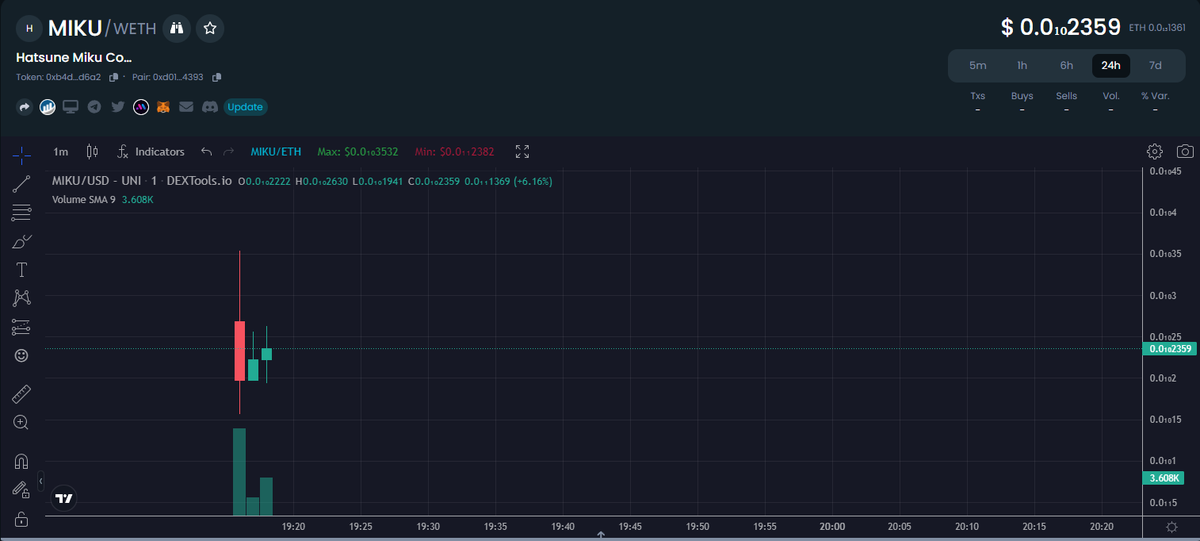Click the Min price label in red
The image size is (1200, 541).
pyautogui.click(x=454, y=152)
